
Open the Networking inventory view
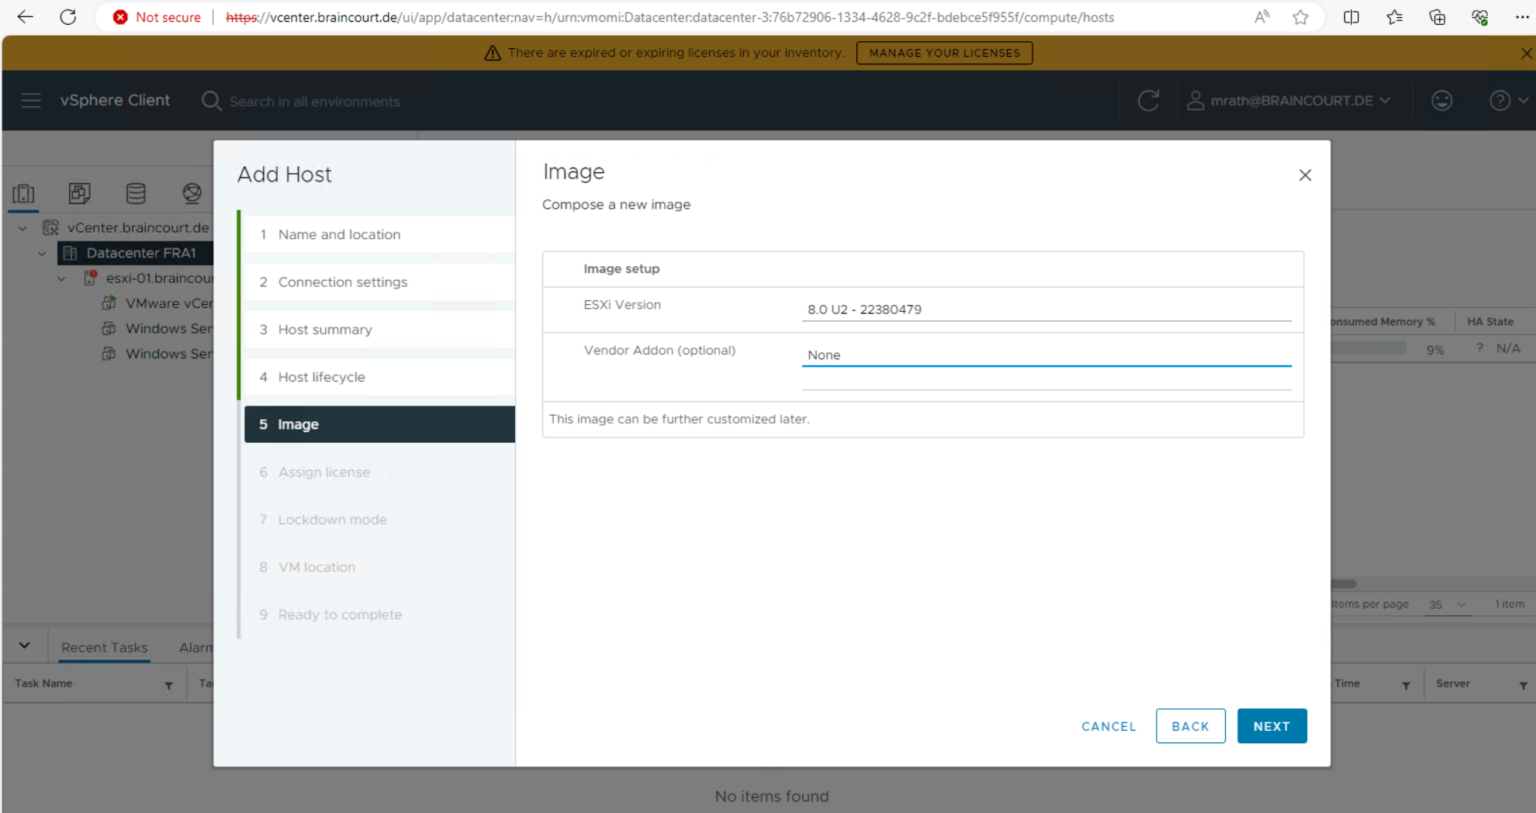191,193
